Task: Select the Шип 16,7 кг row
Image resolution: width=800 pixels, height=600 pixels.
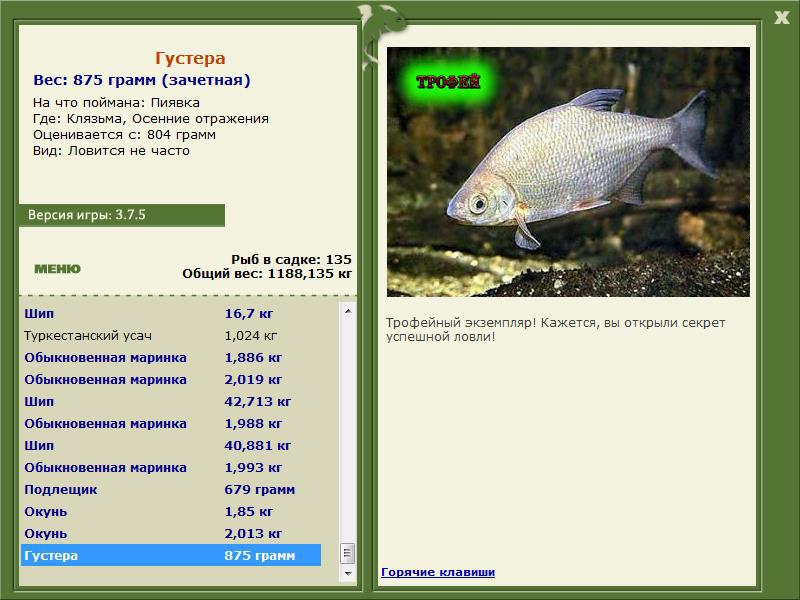Action: pos(171,313)
